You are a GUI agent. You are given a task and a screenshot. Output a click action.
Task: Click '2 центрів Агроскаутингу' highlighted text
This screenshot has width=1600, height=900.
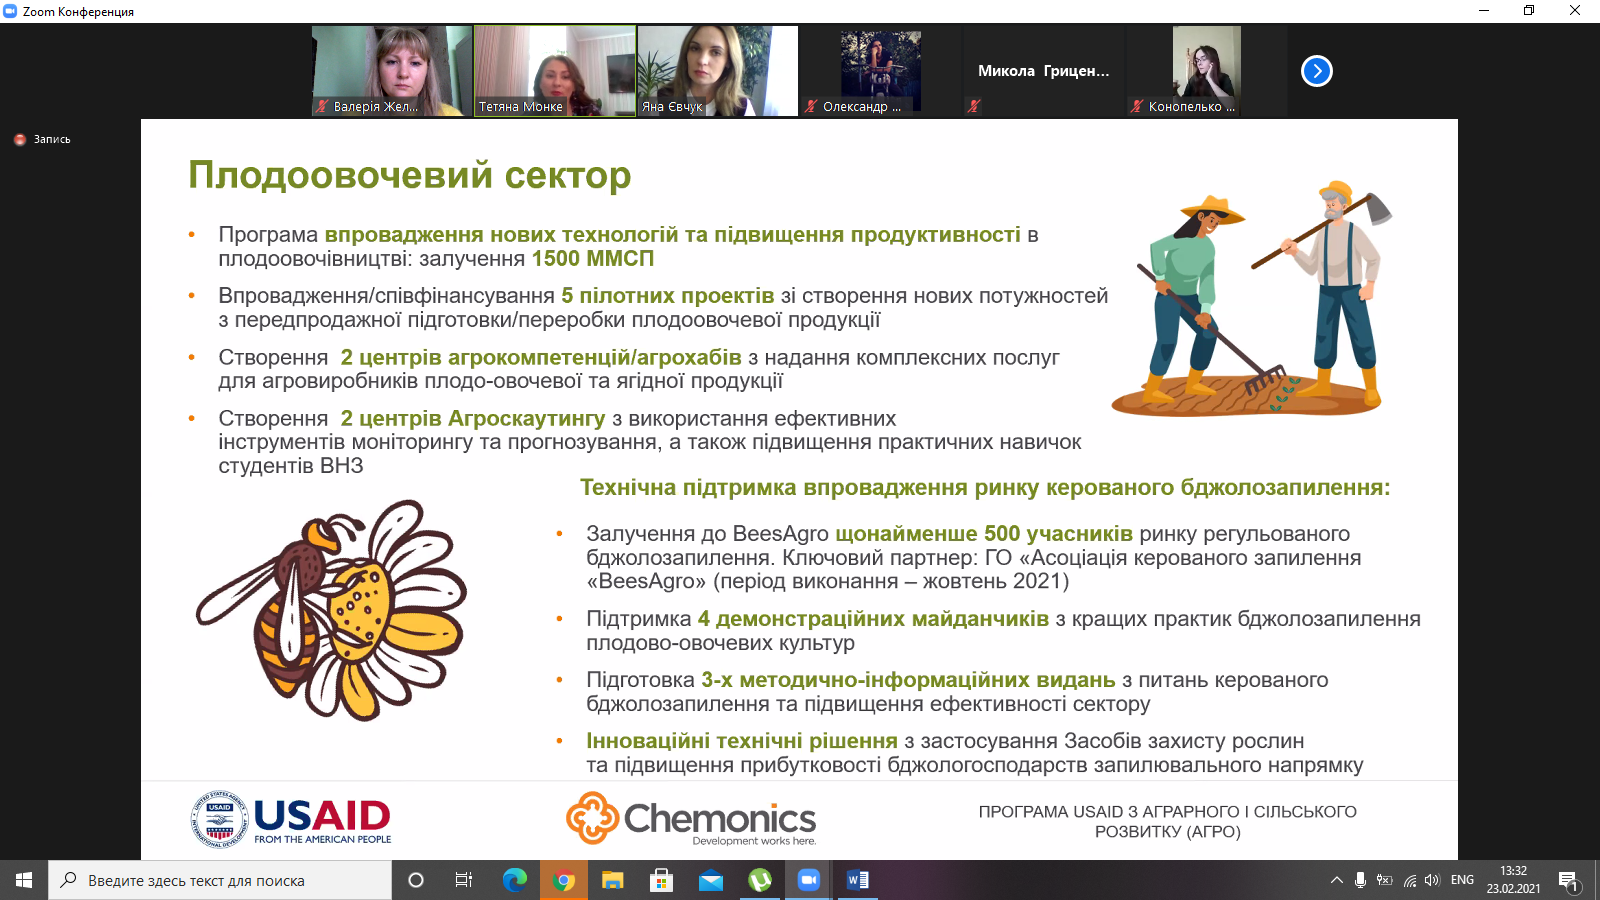point(473,418)
